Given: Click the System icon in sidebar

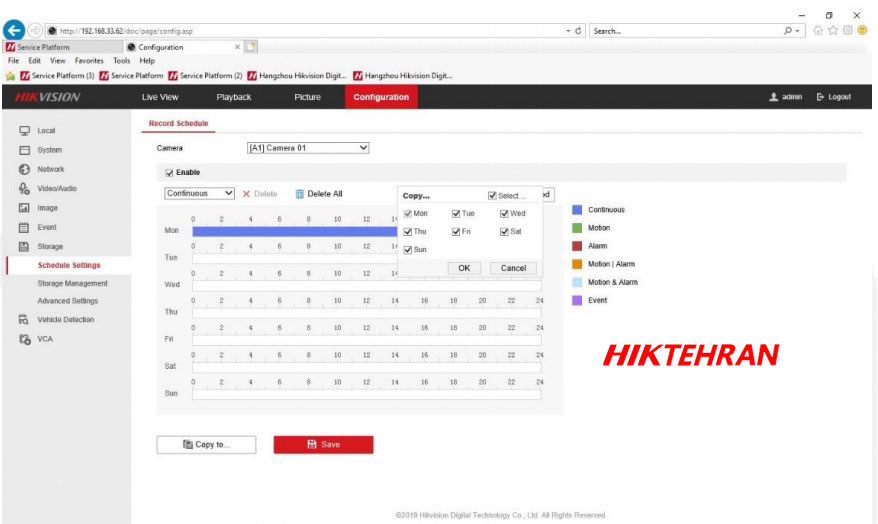Looking at the screenshot, I should 25,150.
